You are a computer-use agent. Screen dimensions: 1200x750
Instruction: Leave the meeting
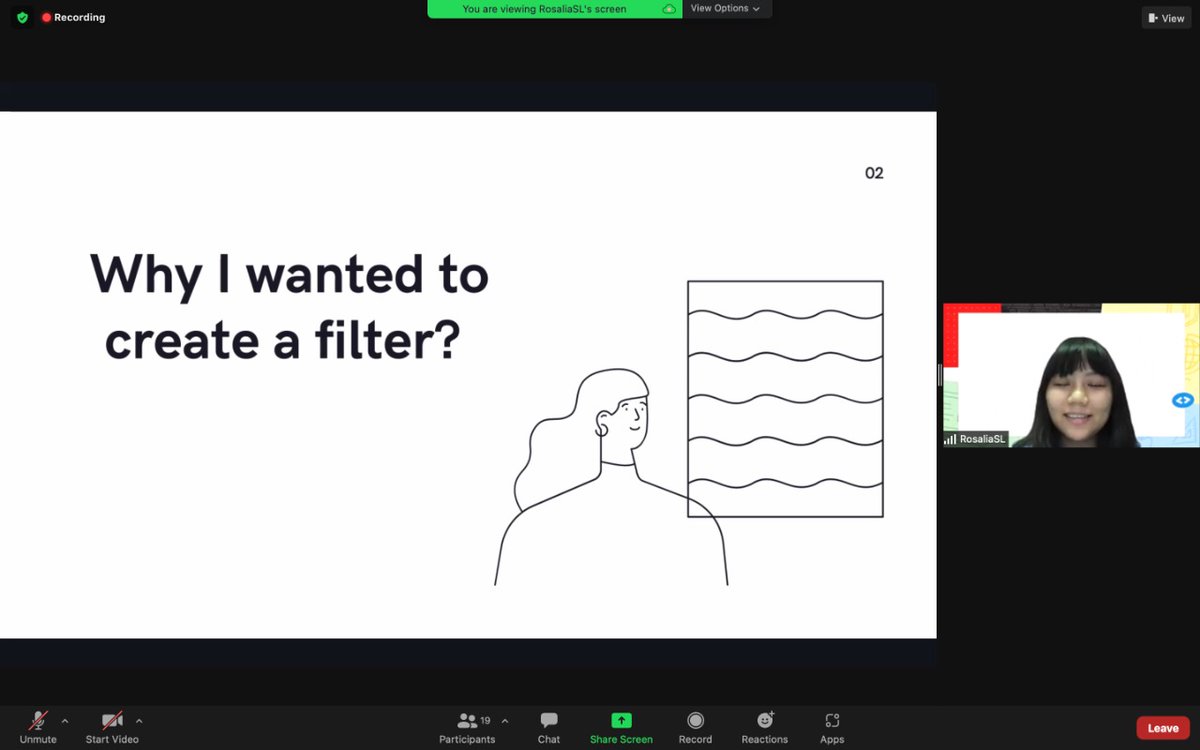point(1163,728)
